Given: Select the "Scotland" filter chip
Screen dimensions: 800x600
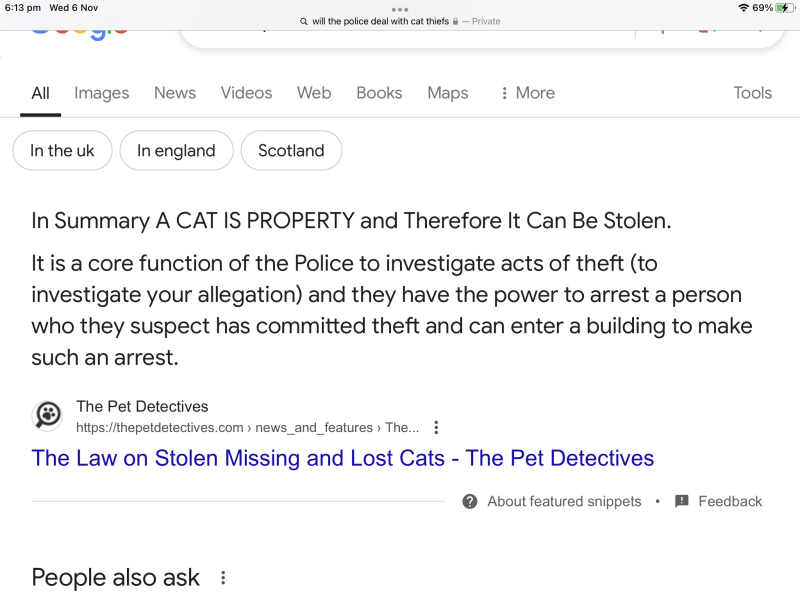Looking at the screenshot, I should click(x=291, y=151).
